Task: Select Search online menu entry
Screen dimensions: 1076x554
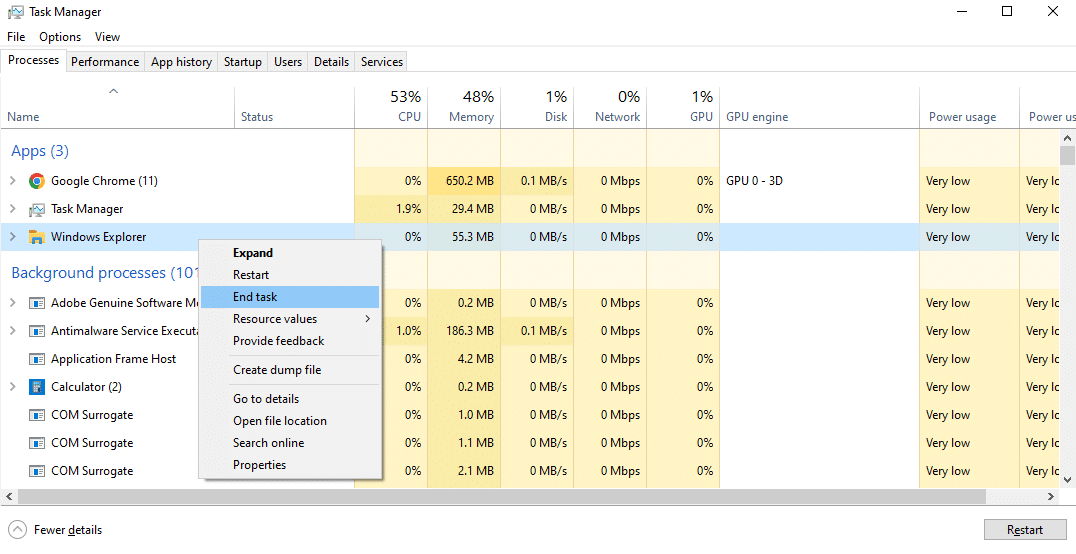Action: pyautogui.click(x=290, y=443)
